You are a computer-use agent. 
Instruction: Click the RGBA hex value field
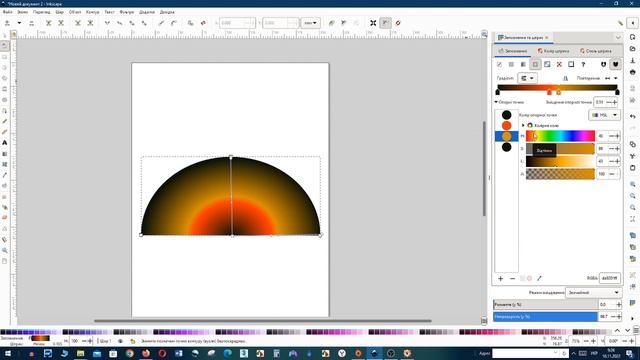[610, 278]
